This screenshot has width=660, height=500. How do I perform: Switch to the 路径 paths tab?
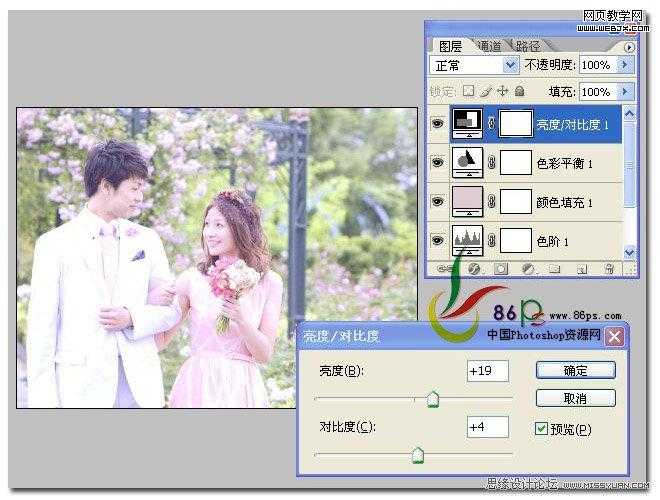point(527,46)
